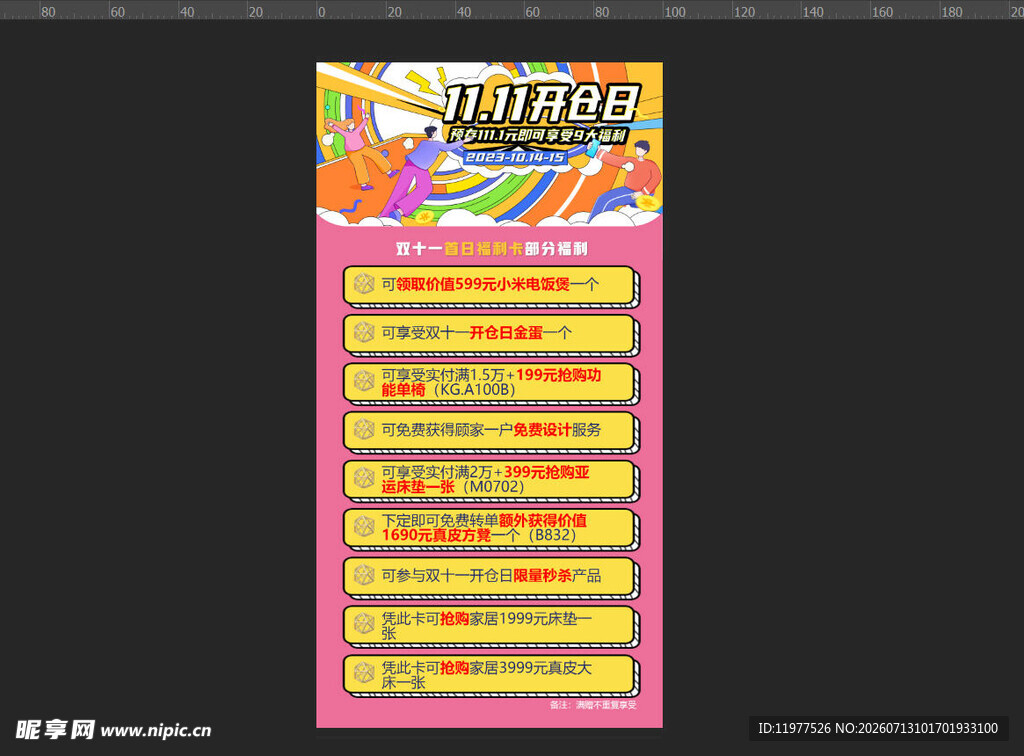Open the www.nipic.cn watermark link
This screenshot has height=756, width=1024.
(156, 731)
